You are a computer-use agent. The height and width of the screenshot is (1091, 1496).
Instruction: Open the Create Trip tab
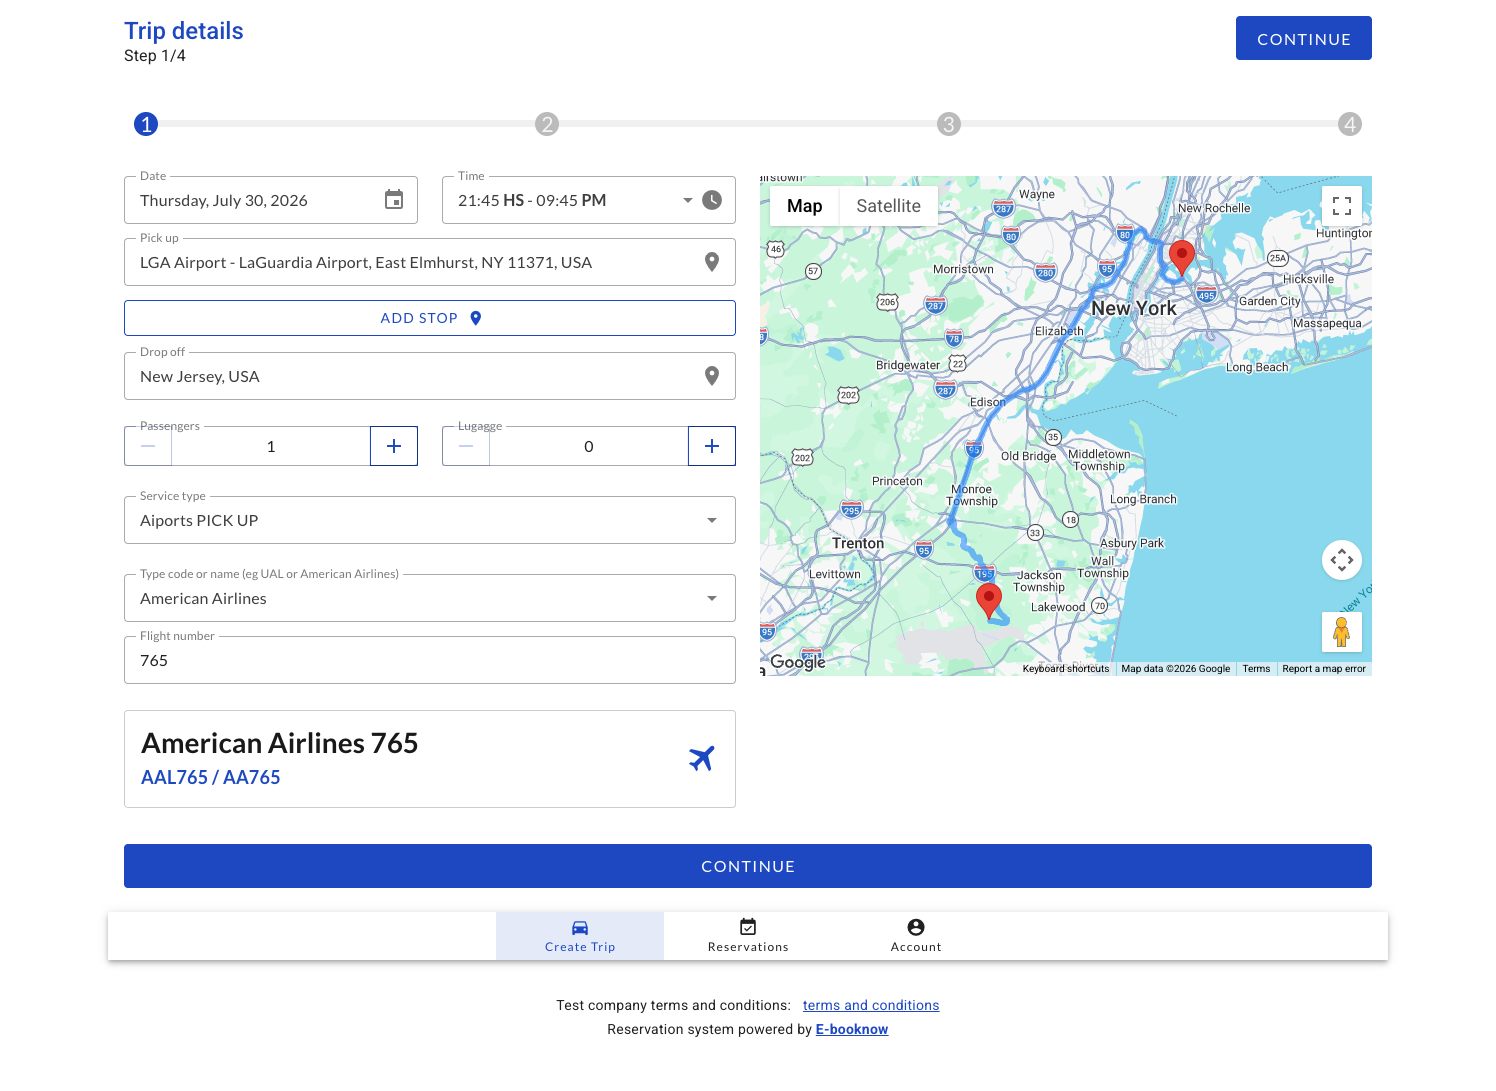(x=580, y=936)
